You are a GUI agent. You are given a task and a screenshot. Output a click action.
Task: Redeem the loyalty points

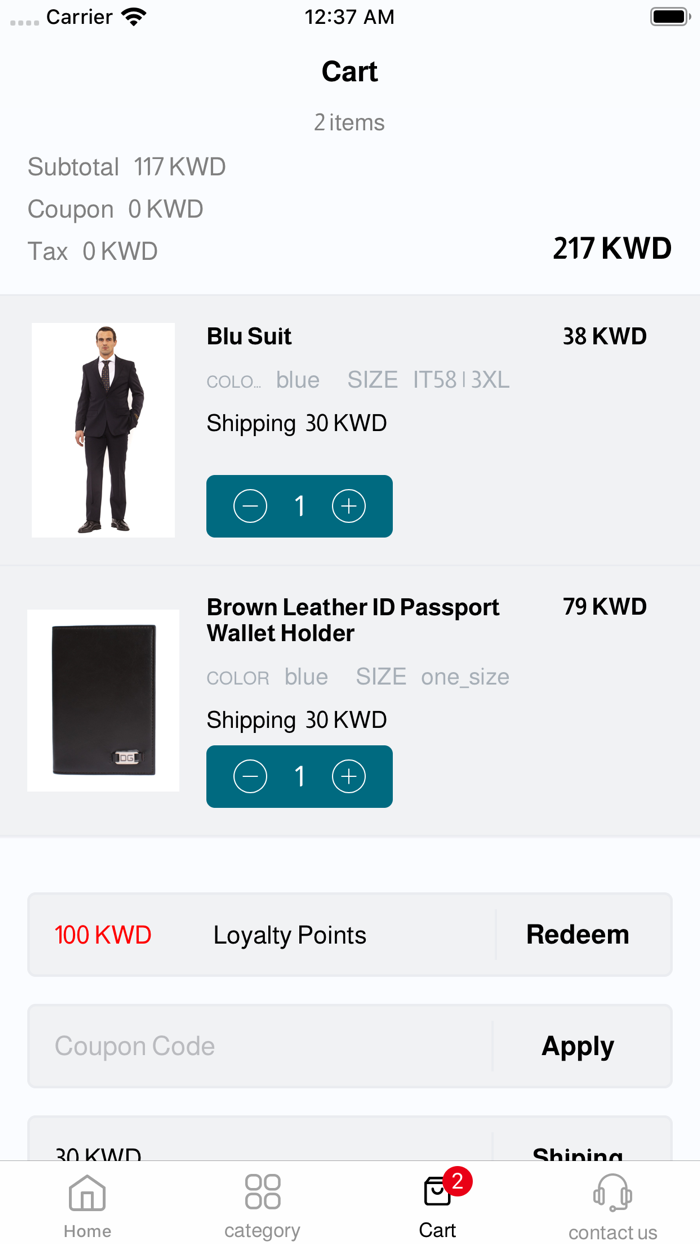click(x=577, y=935)
